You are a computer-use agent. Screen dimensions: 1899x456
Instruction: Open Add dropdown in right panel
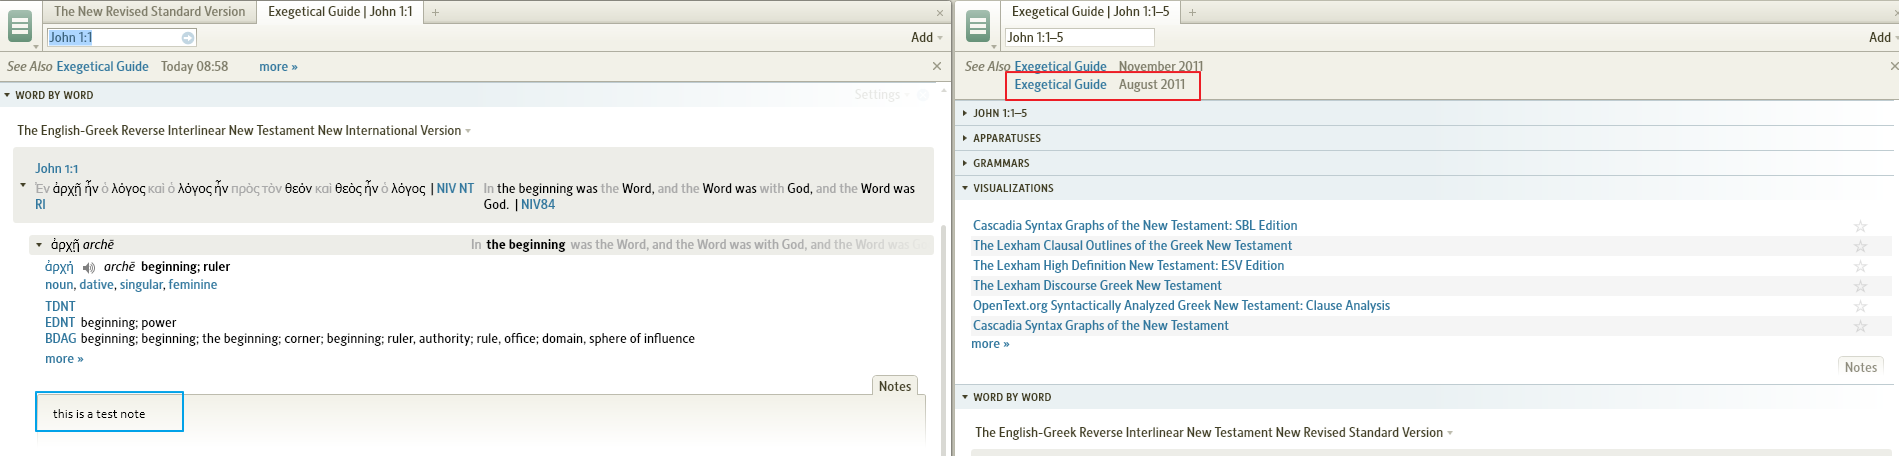coord(1883,37)
